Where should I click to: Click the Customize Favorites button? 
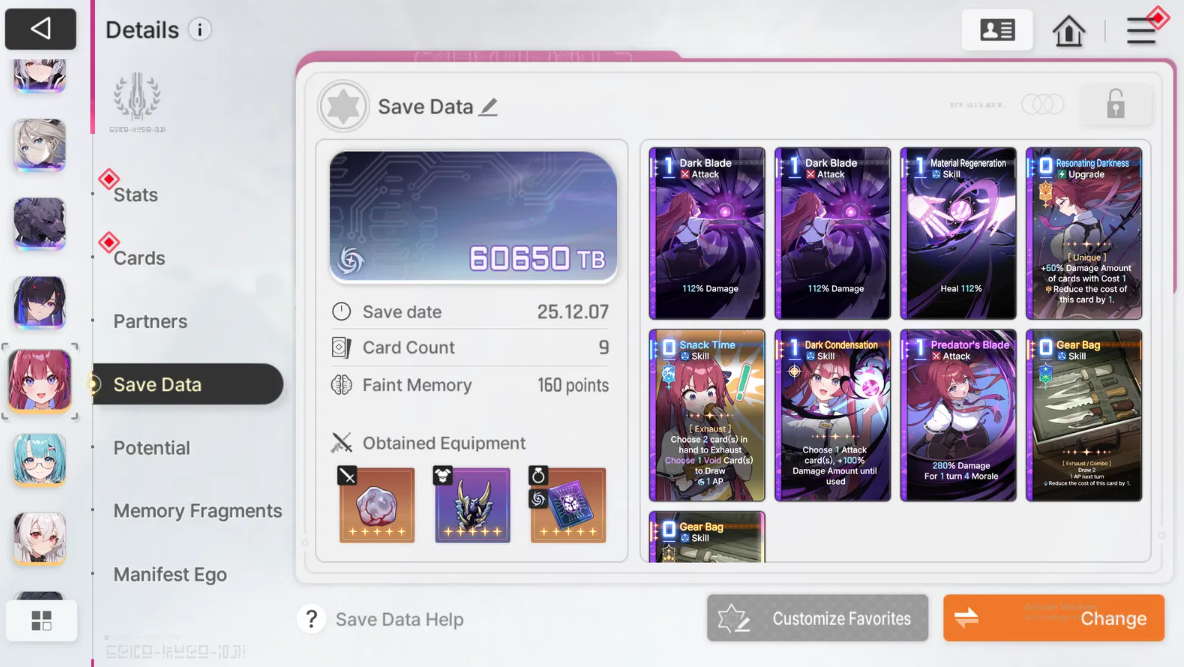point(817,619)
